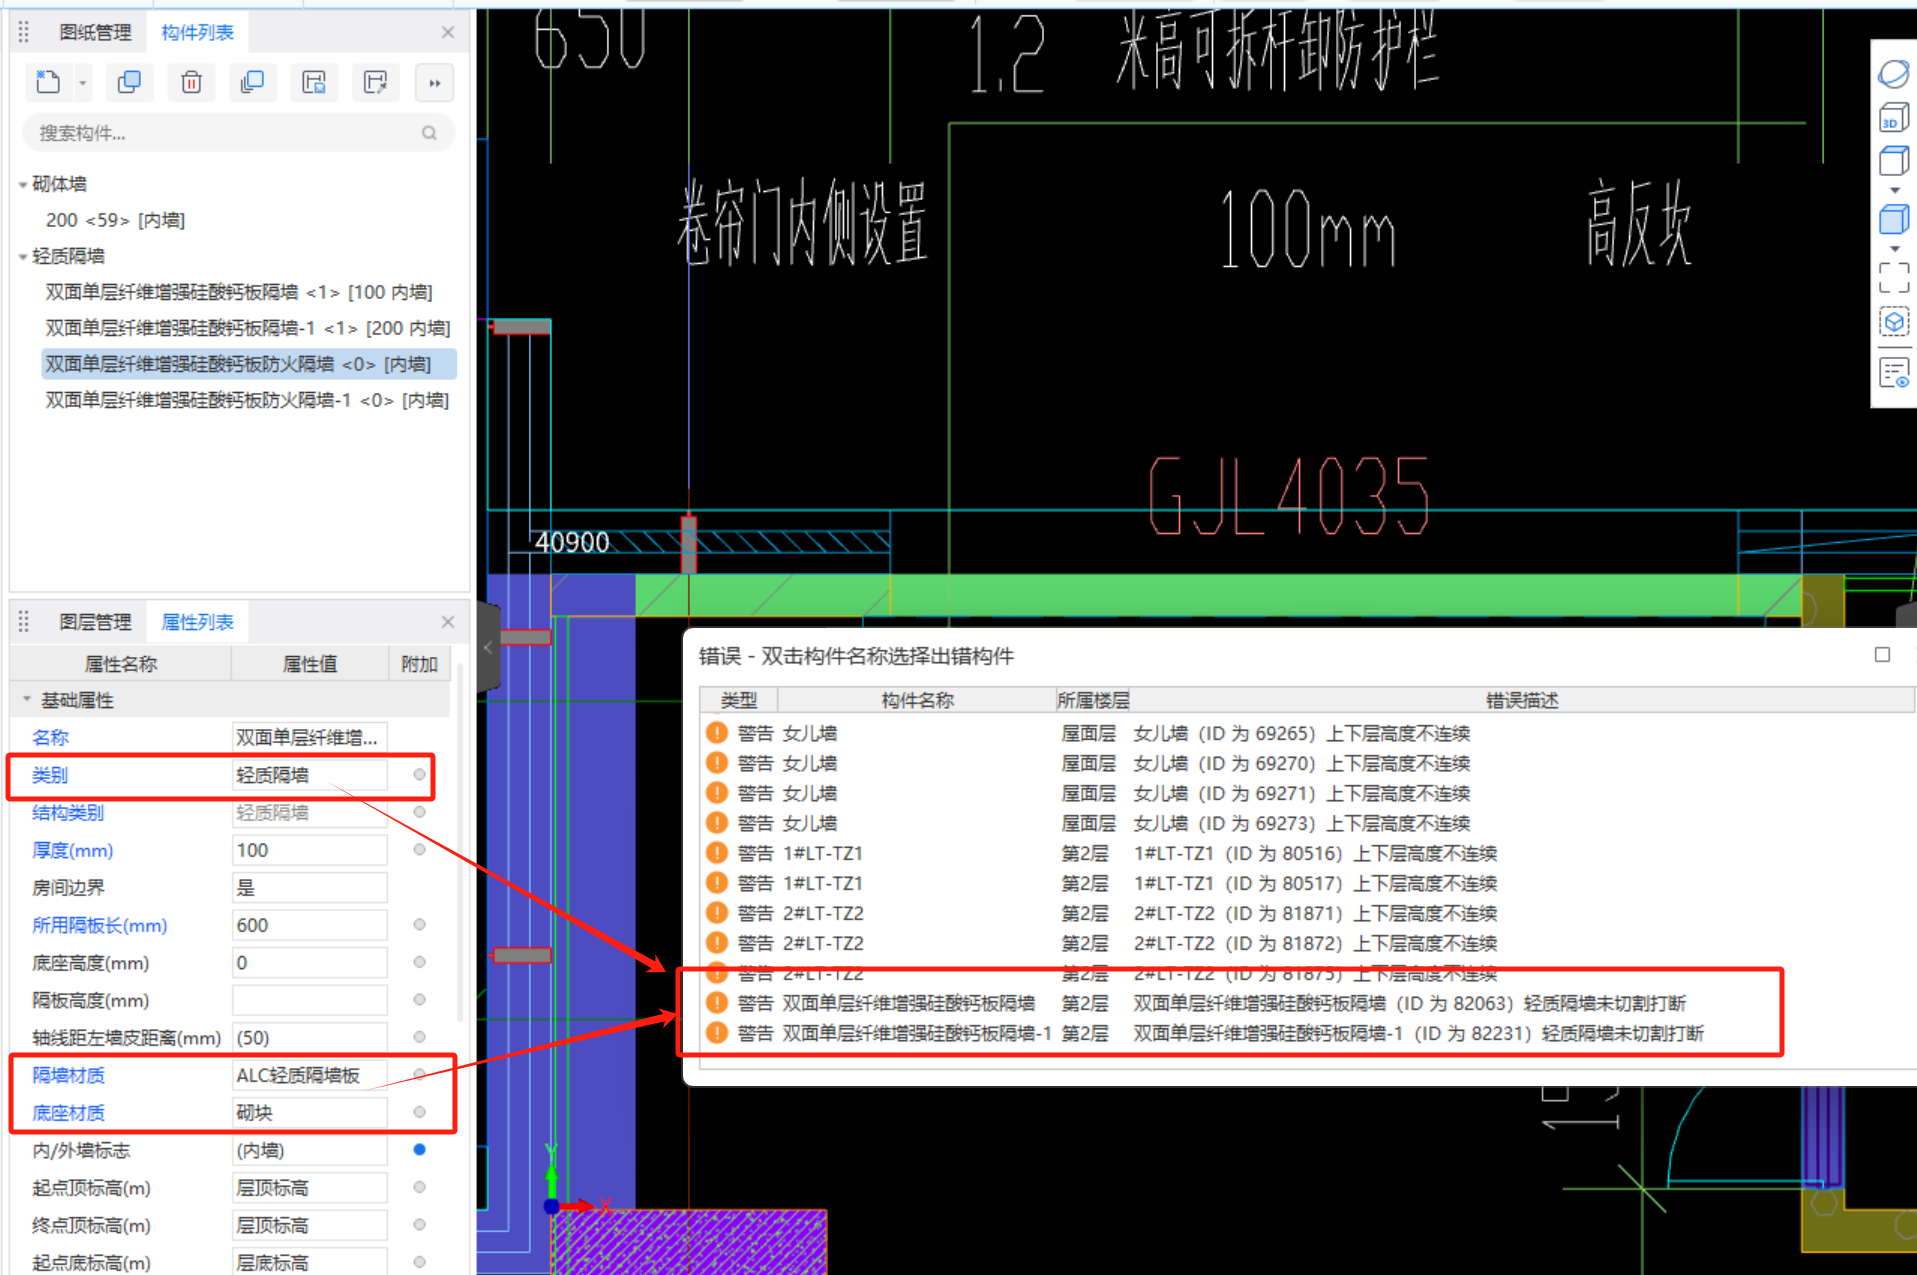Viewport: 1917px width, 1275px height.
Task: Toggle 厚度(mm) additional checkbox
Action: pos(419,849)
